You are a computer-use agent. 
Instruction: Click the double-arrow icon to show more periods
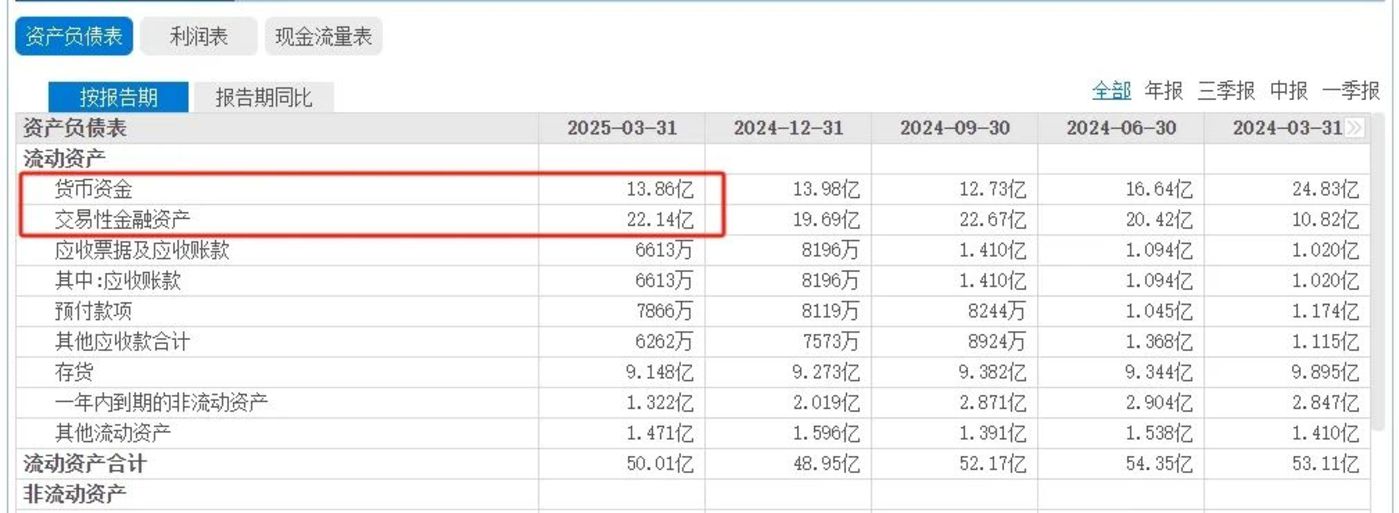coord(1355,128)
